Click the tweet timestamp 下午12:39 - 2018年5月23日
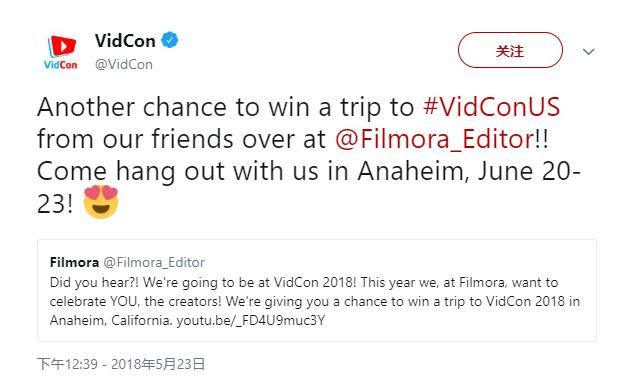 121,364
